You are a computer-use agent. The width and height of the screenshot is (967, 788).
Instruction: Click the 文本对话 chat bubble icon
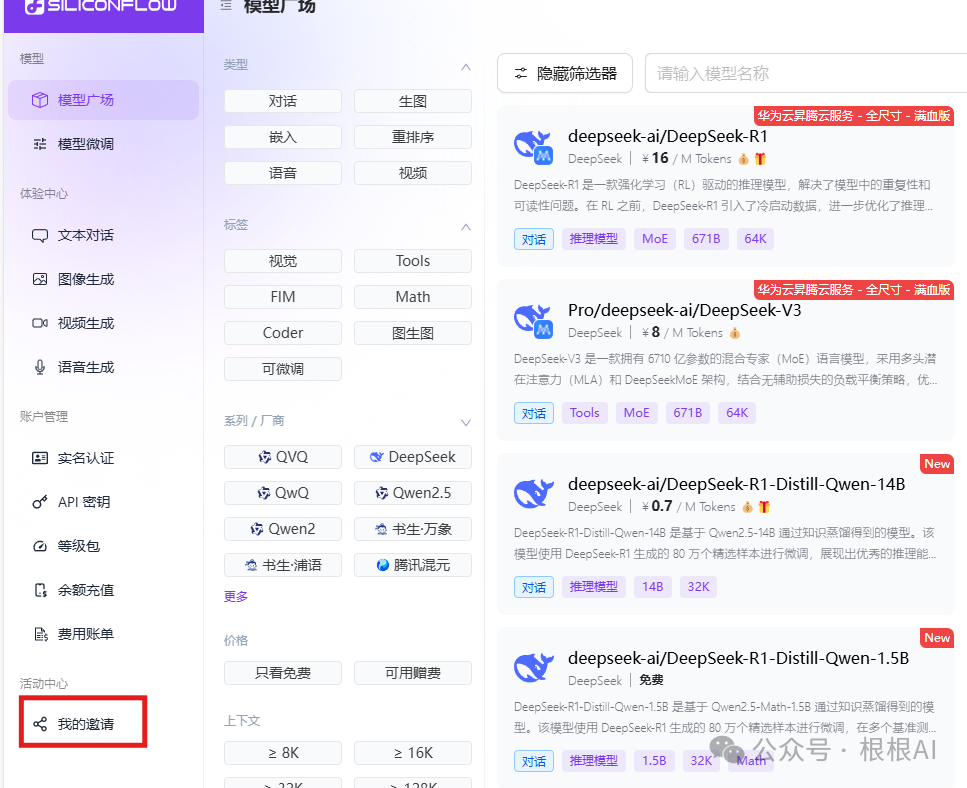tap(40, 236)
